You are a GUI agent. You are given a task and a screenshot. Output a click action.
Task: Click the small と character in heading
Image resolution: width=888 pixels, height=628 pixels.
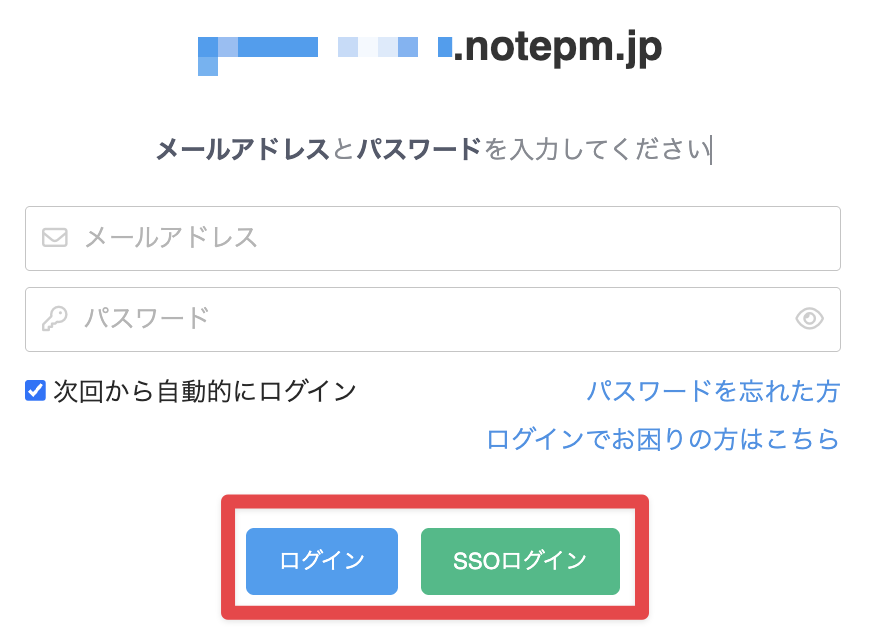click(x=343, y=150)
